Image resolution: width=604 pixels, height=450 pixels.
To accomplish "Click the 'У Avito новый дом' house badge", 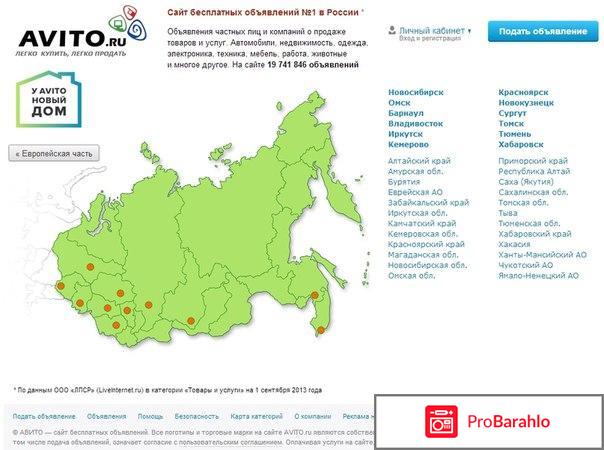I will (48, 101).
